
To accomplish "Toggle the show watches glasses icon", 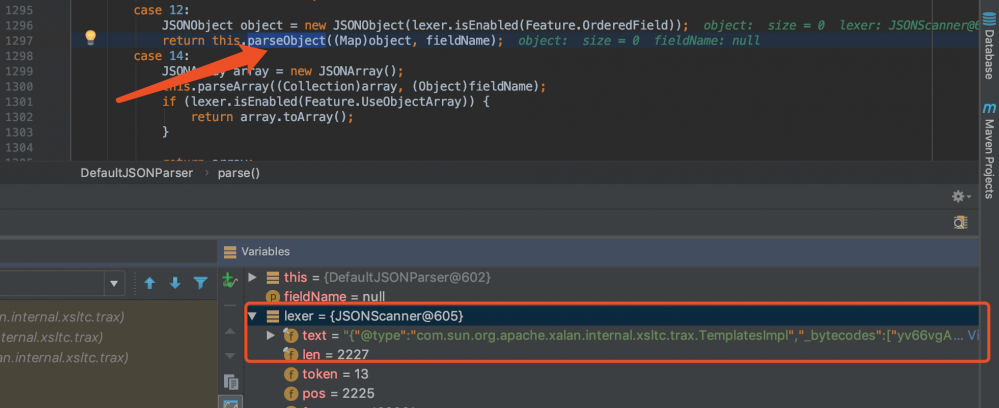I will pos(230,404).
